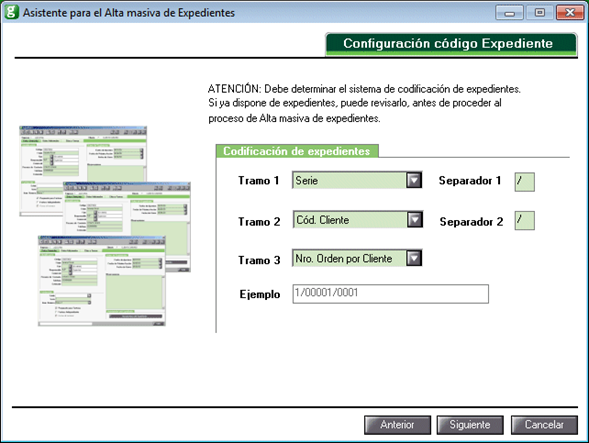Viewport: 589px width, 443px height.
Task: Select the Tramo 2 'Cód. Cliente' combo box
Action: pyautogui.click(x=358, y=220)
